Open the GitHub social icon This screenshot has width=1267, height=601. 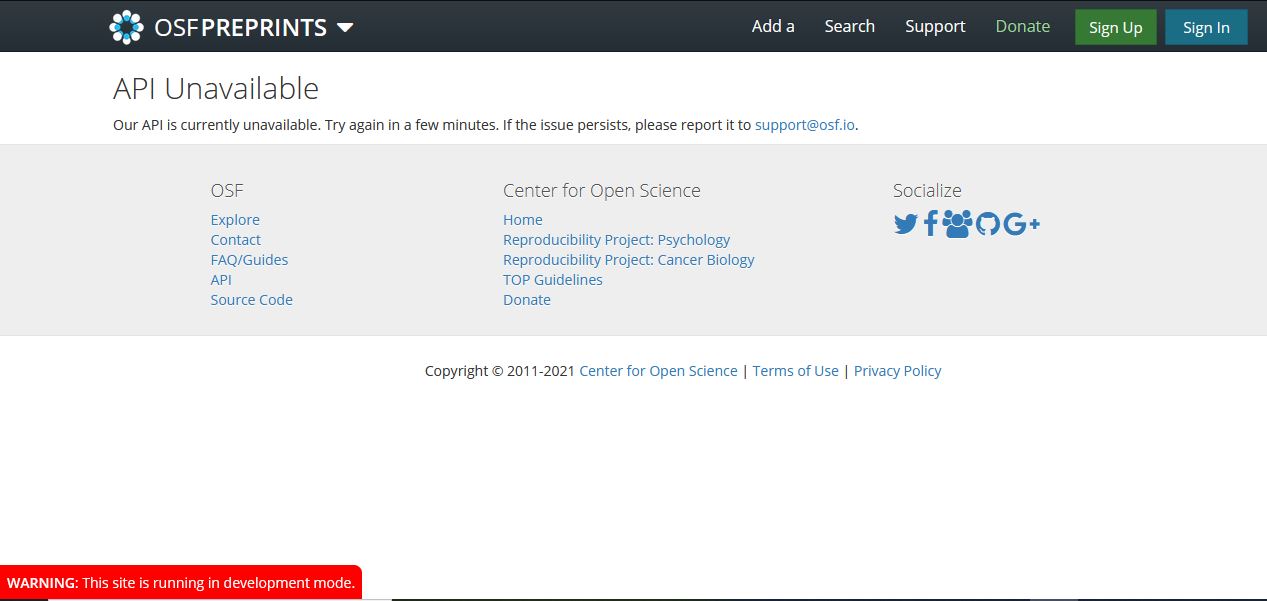[987, 224]
